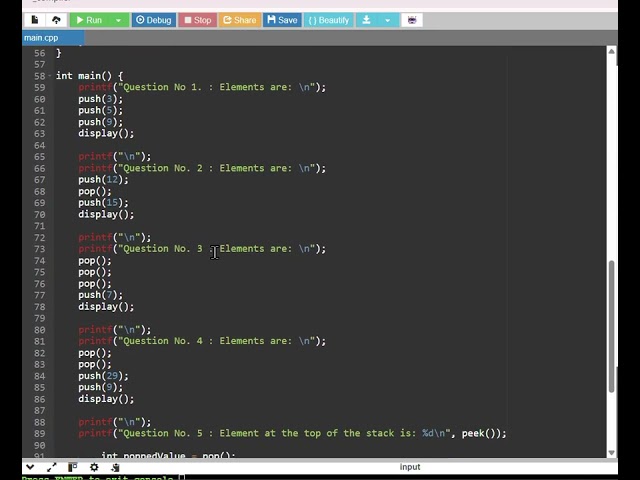Click the push(12); statement

point(103,180)
